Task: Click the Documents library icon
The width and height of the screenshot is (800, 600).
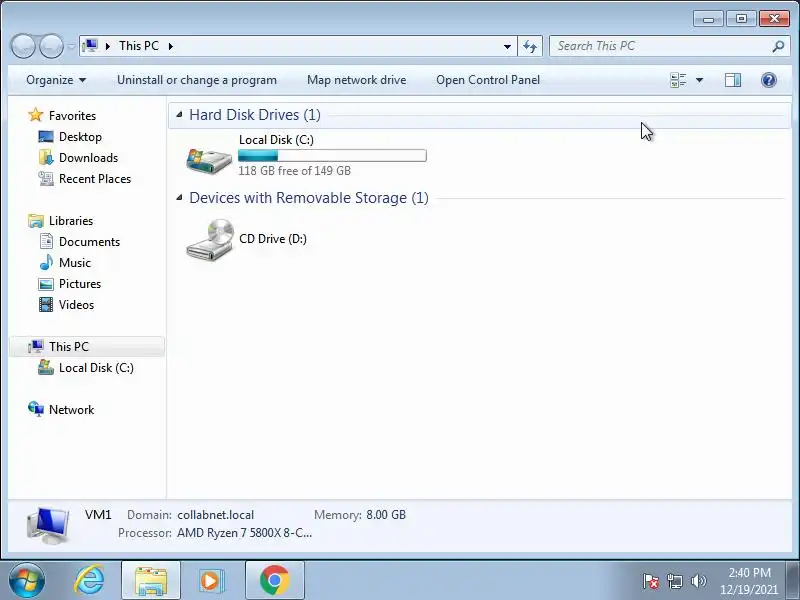Action: (46, 241)
